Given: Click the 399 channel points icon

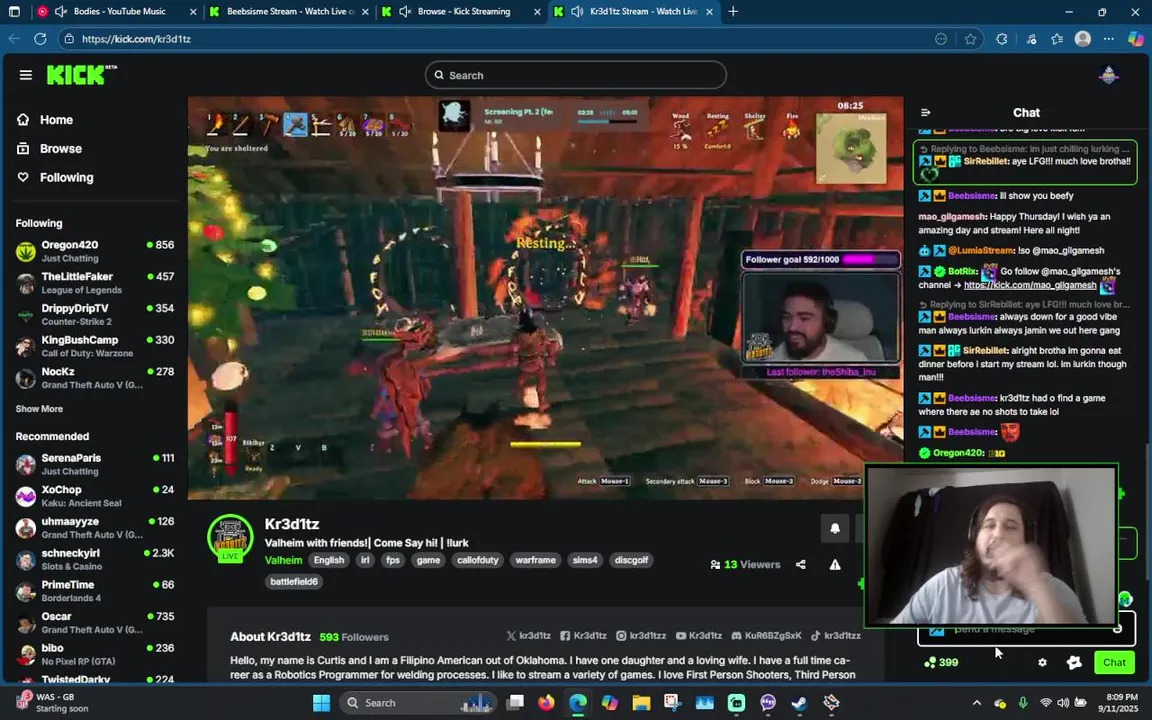Looking at the screenshot, I should [x=941, y=662].
